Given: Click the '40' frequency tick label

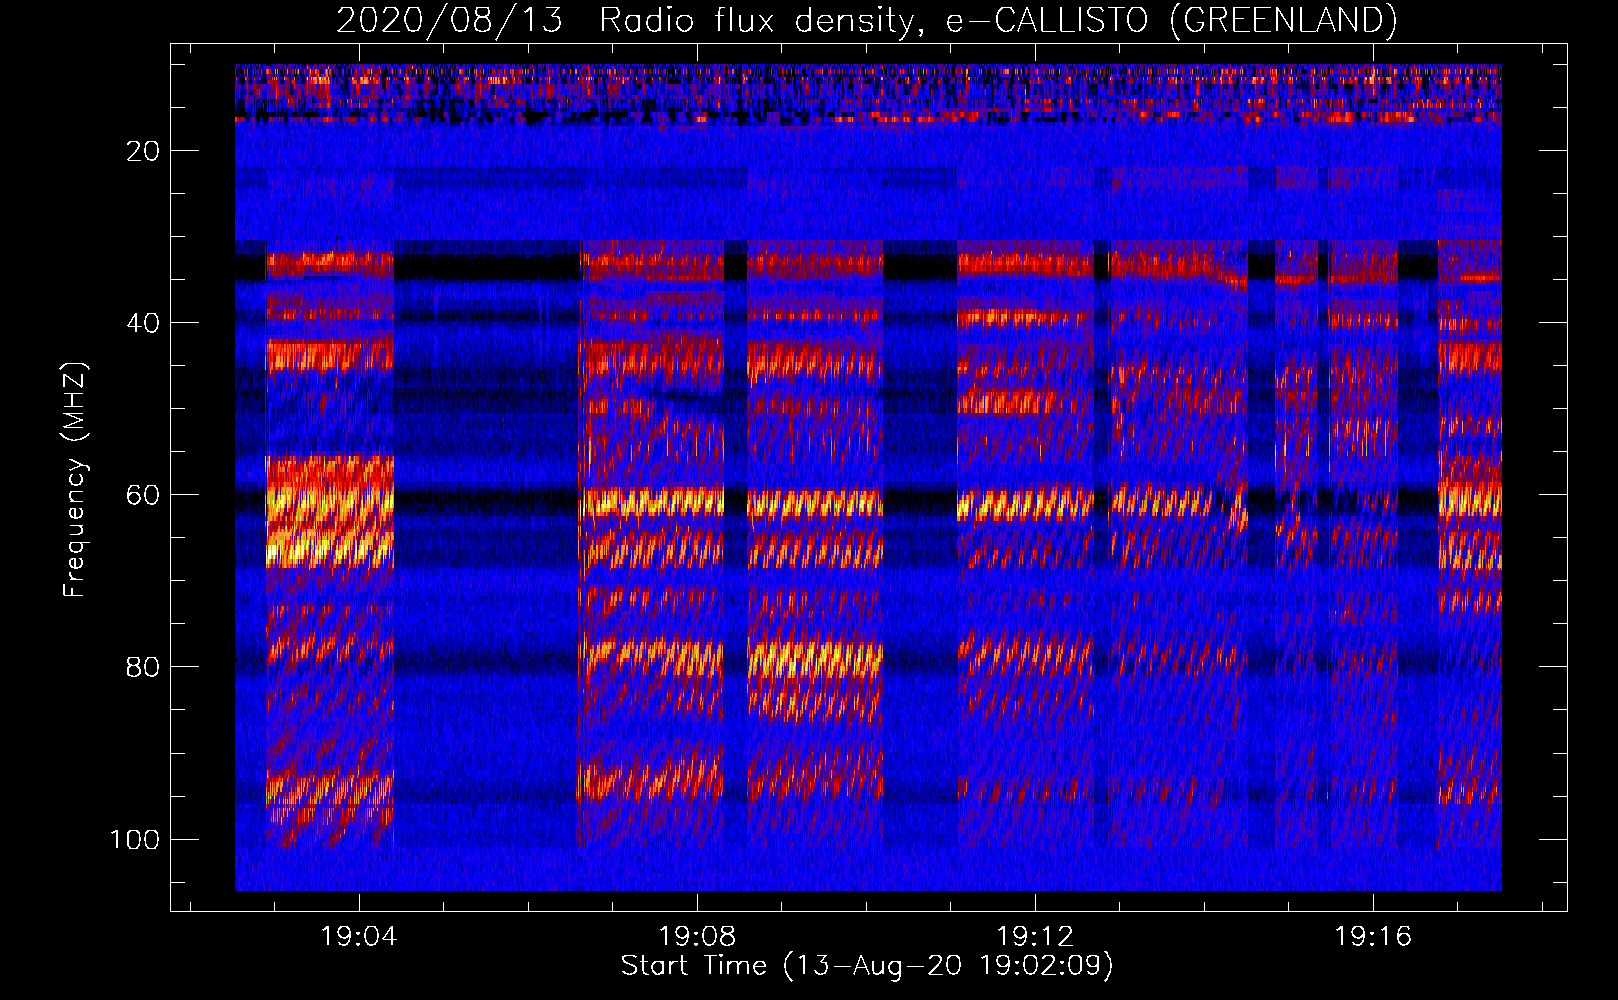Looking at the screenshot, I should click(x=143, y=323).
